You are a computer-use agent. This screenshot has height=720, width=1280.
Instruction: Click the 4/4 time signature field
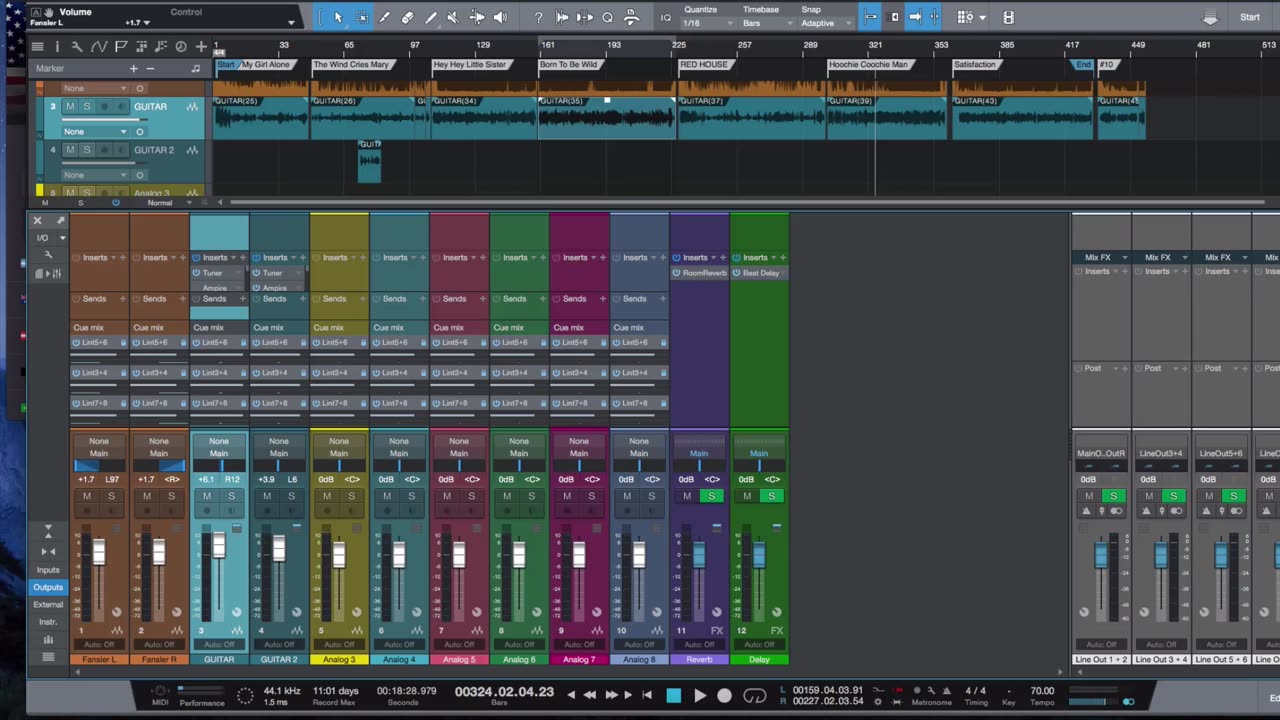(x=975, y=690)
